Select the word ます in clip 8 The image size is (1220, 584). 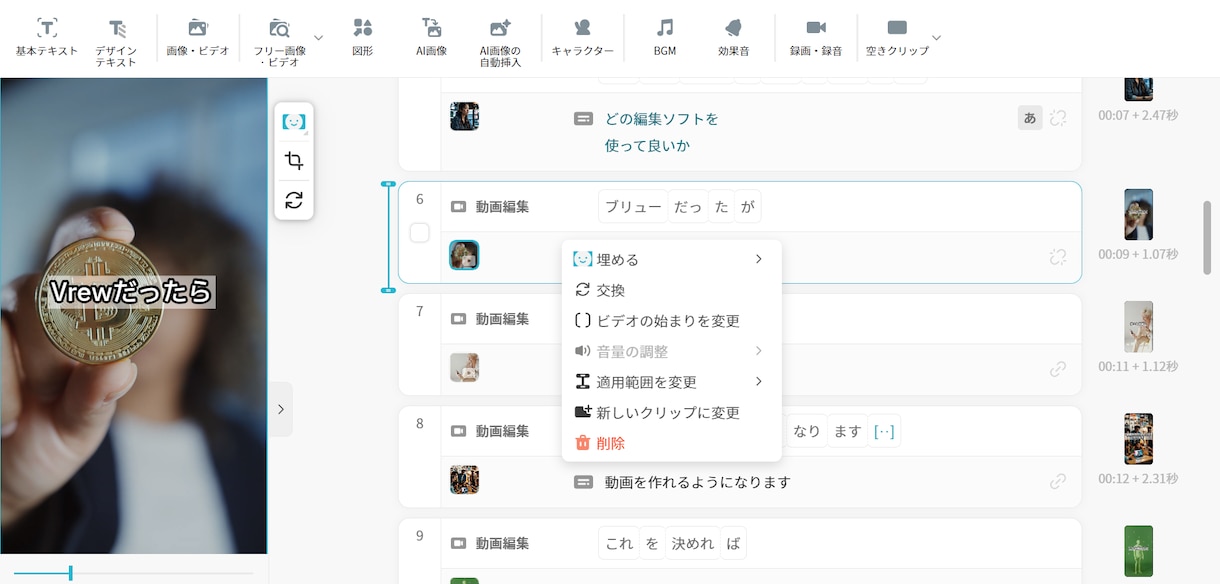coord(847,431)
